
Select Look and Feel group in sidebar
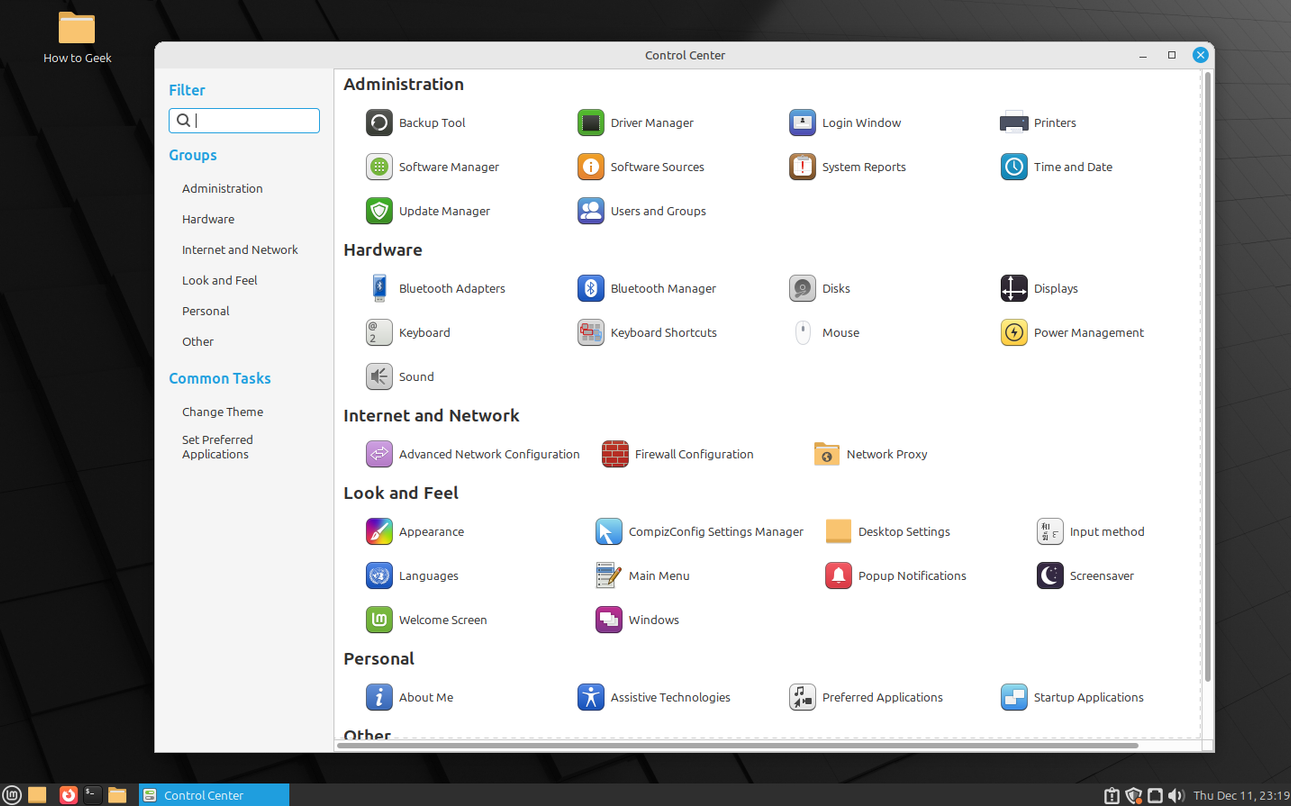(220, 281)
